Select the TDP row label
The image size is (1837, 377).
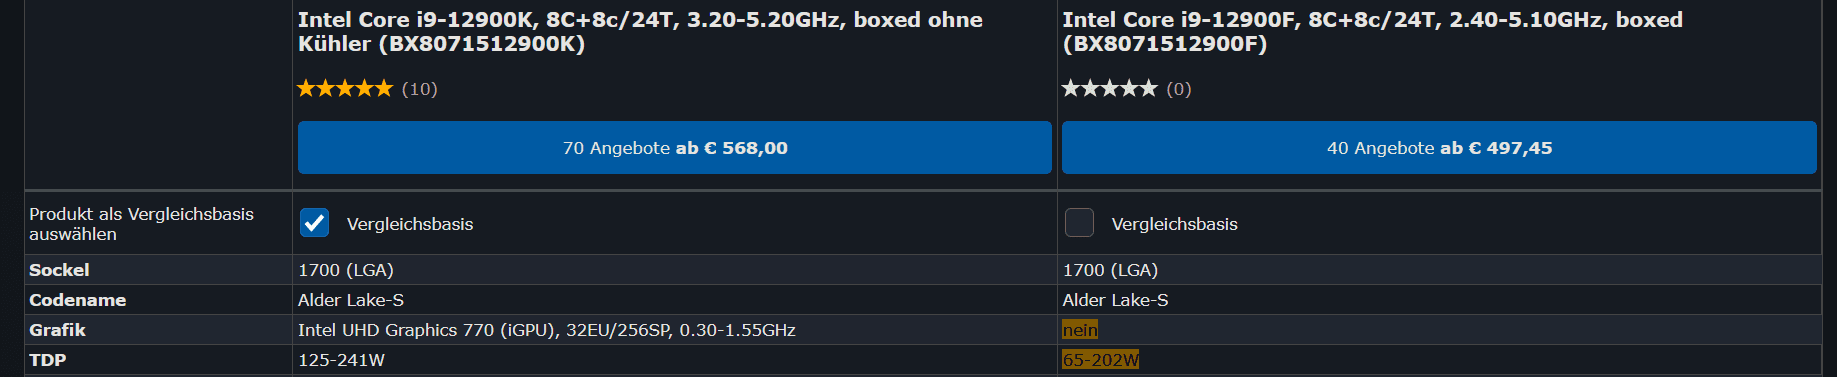(47, 360)
